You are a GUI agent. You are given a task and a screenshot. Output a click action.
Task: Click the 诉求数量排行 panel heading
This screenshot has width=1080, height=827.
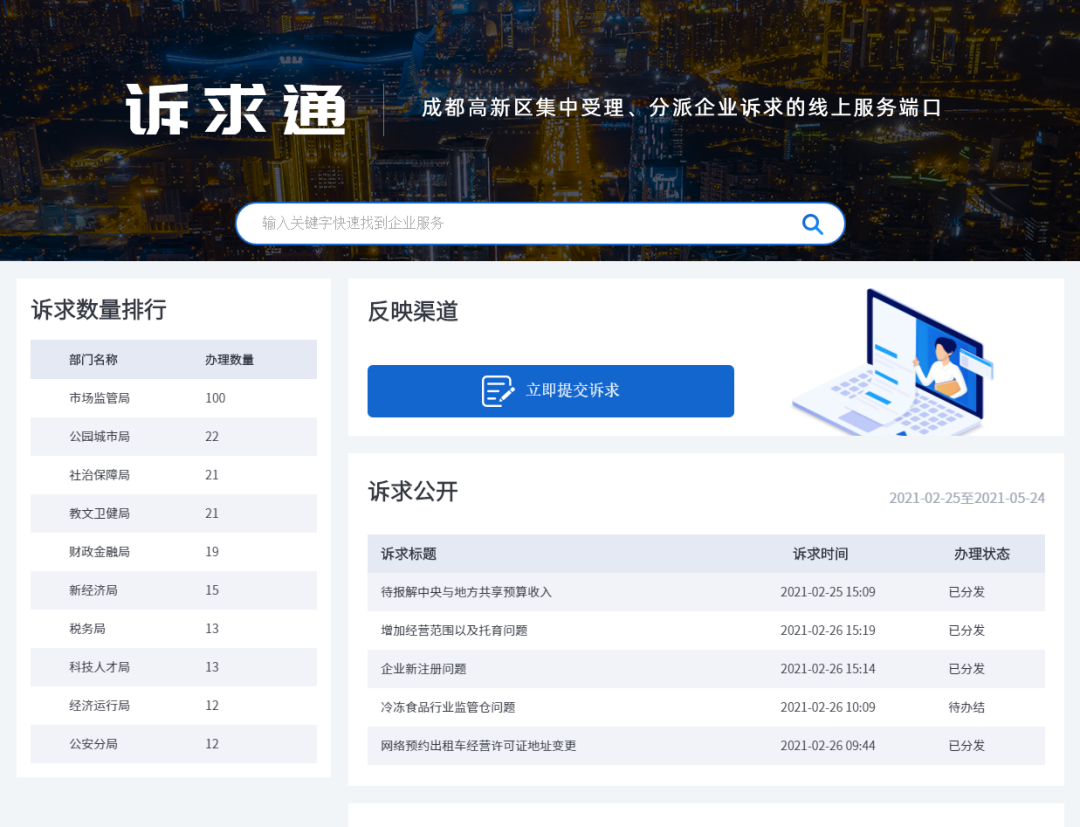(98, 310)
